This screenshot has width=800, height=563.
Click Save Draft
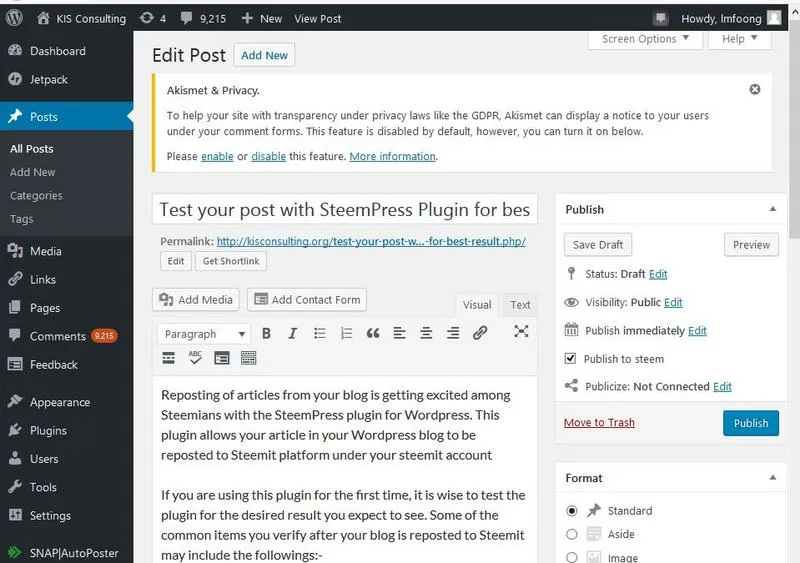(x=597, y=244)
